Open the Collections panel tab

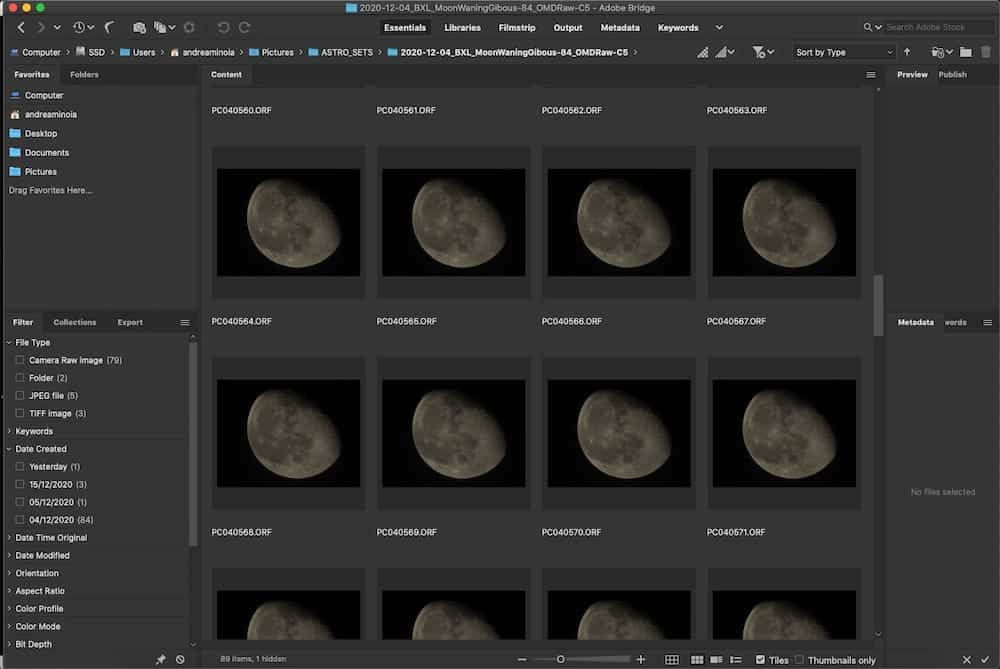click(x=75, y=323)
